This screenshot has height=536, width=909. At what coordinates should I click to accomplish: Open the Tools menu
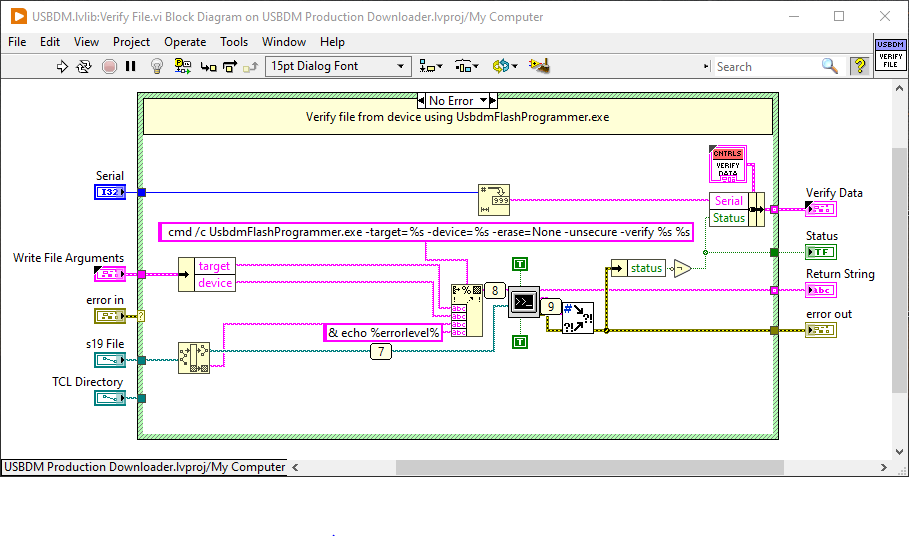click(234, 42)
